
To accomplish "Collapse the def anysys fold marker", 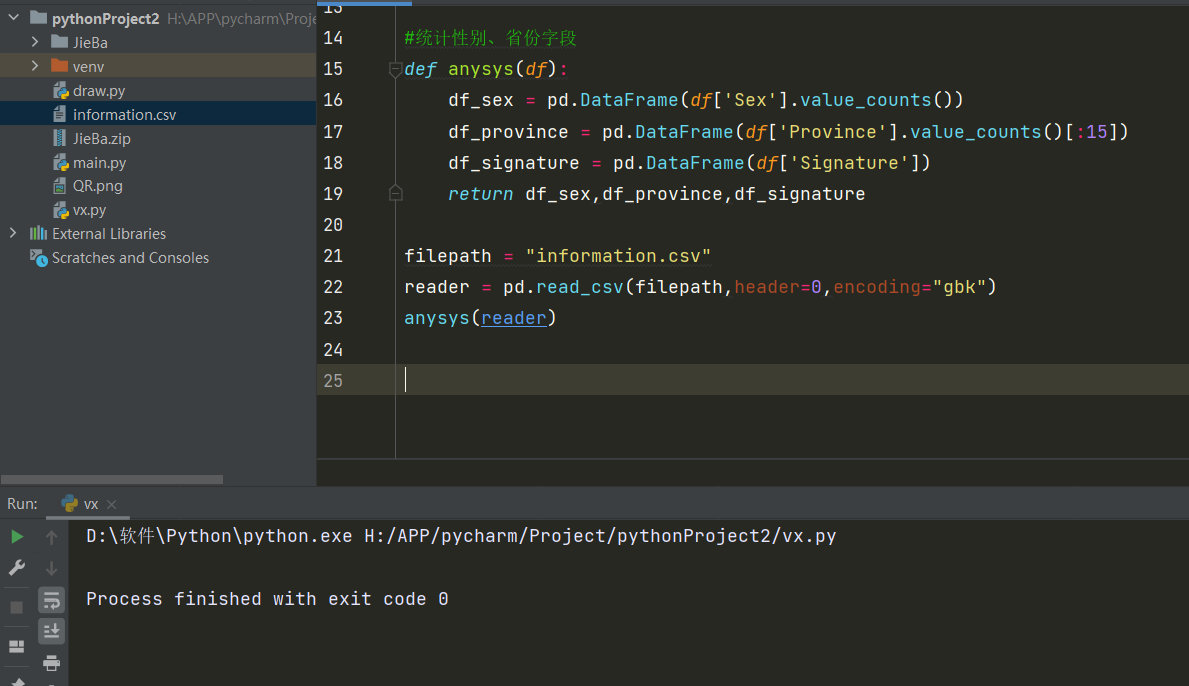I will click(395, 70).
